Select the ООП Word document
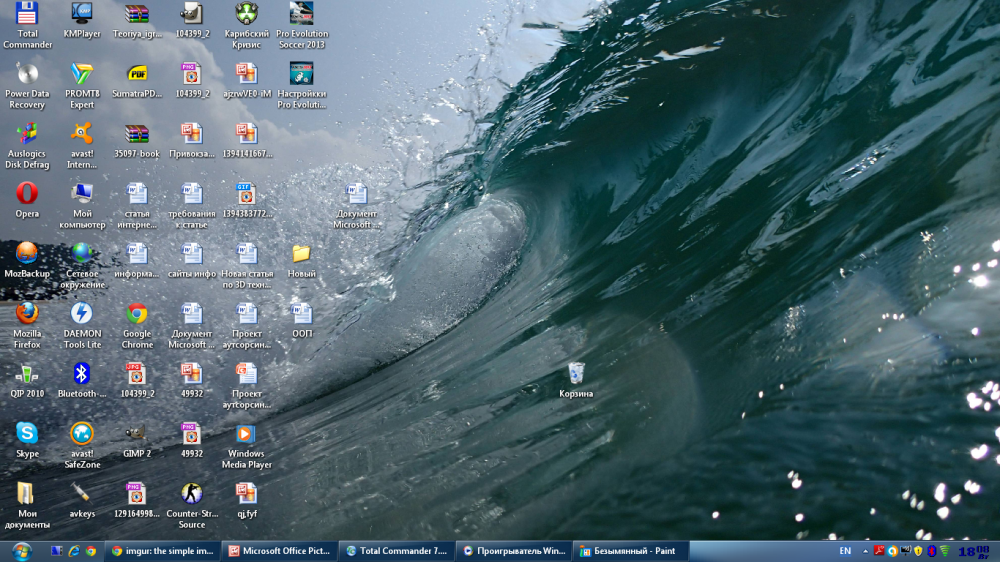Screen dimensions: 1000x562 (x=302, y=320)
